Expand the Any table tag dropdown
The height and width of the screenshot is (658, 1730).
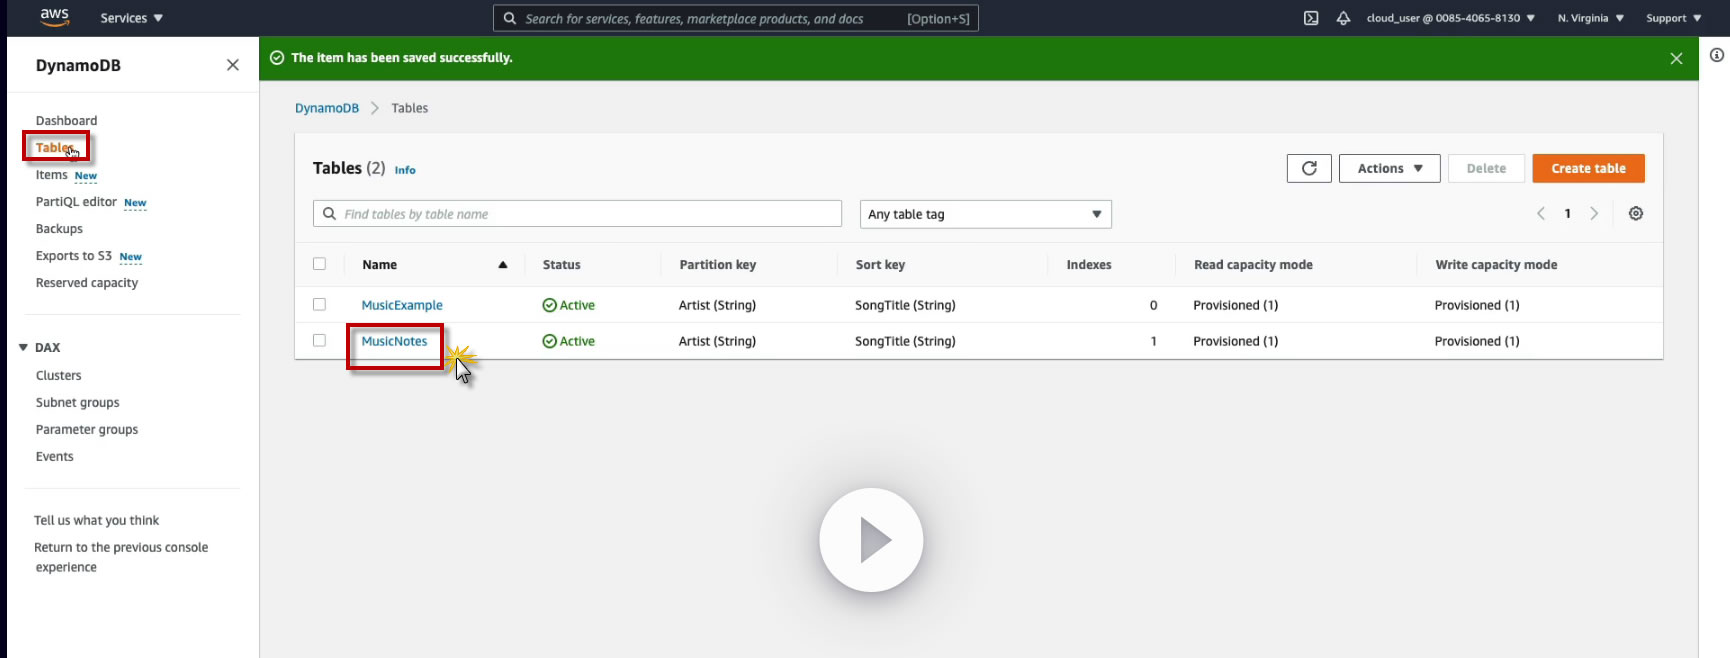point(985,214)
